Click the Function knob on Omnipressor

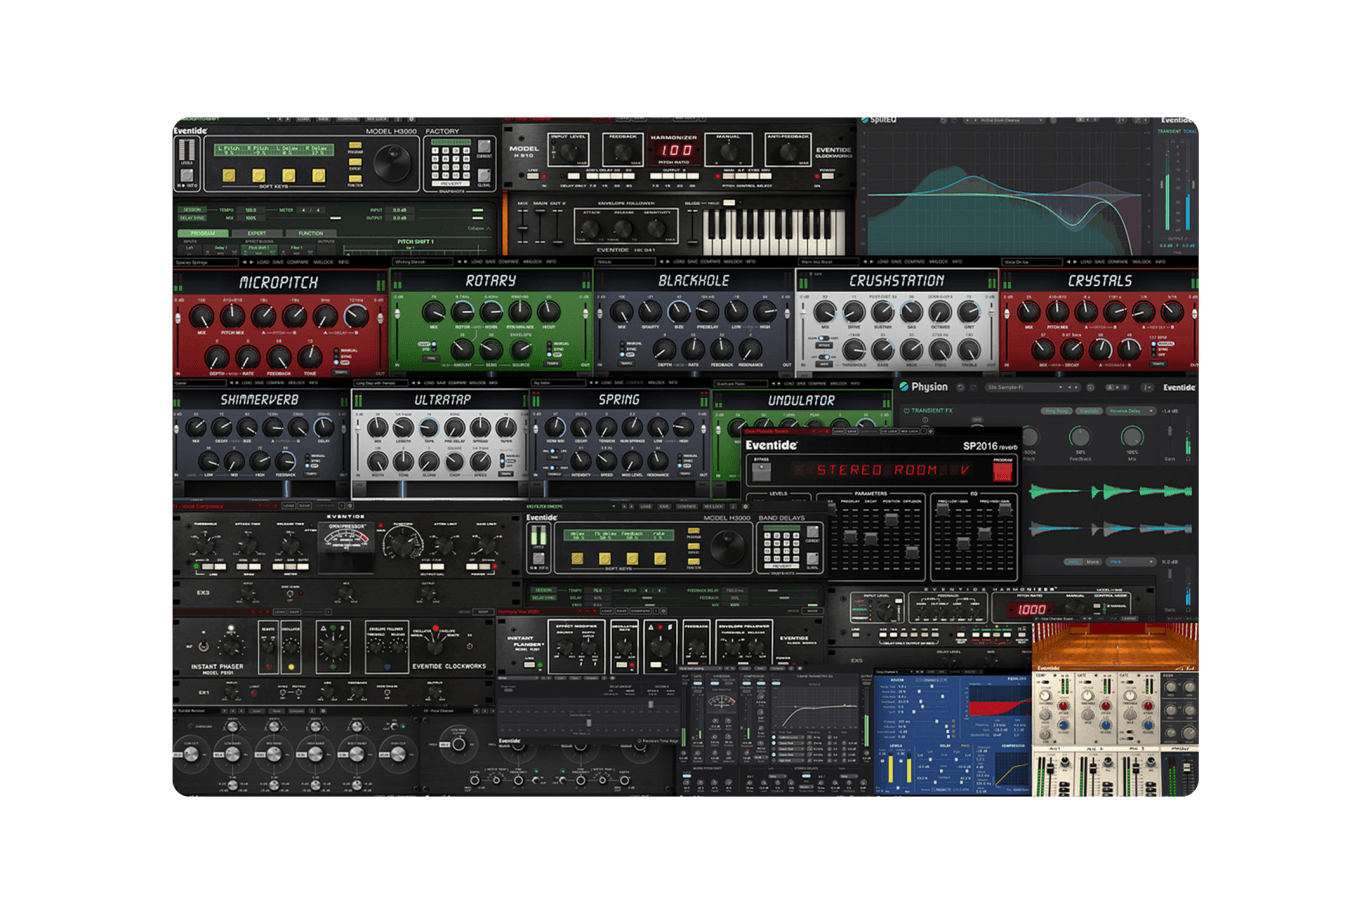(403, 545)
